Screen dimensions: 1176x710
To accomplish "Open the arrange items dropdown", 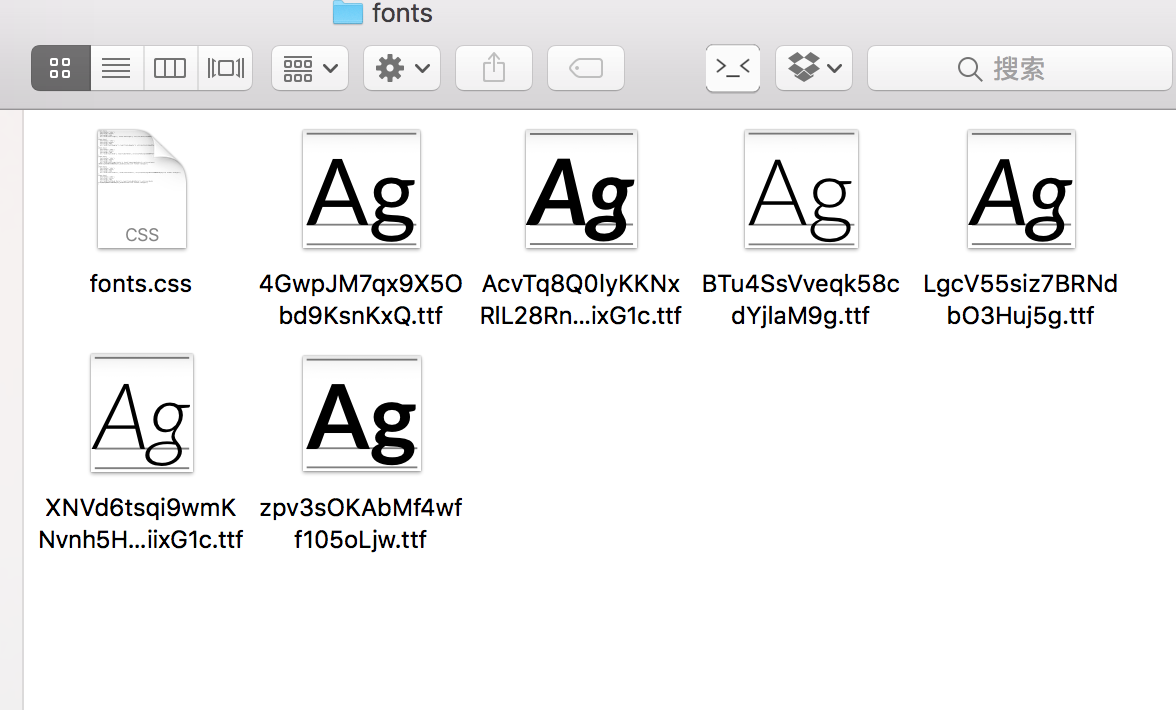I will coord(310,68).
